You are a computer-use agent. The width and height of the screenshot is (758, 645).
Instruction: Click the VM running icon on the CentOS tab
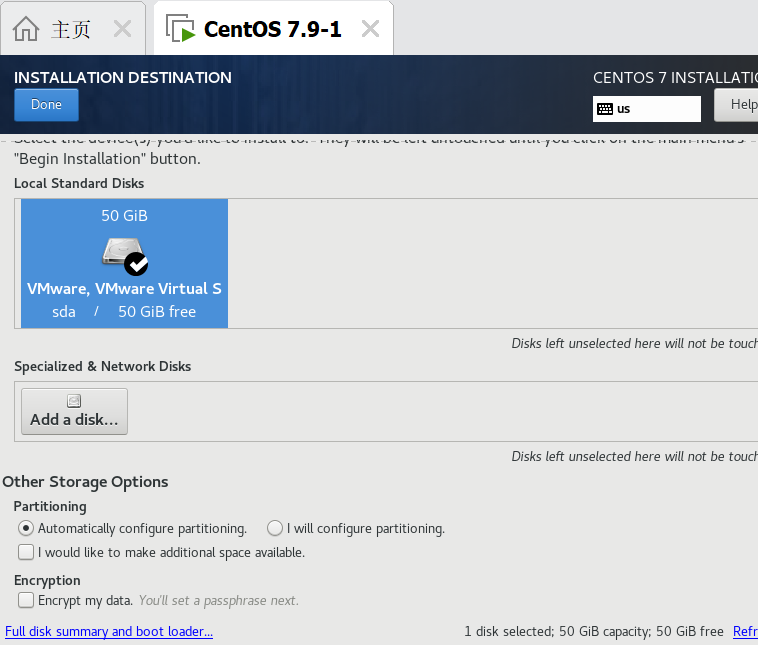(180, 28)
